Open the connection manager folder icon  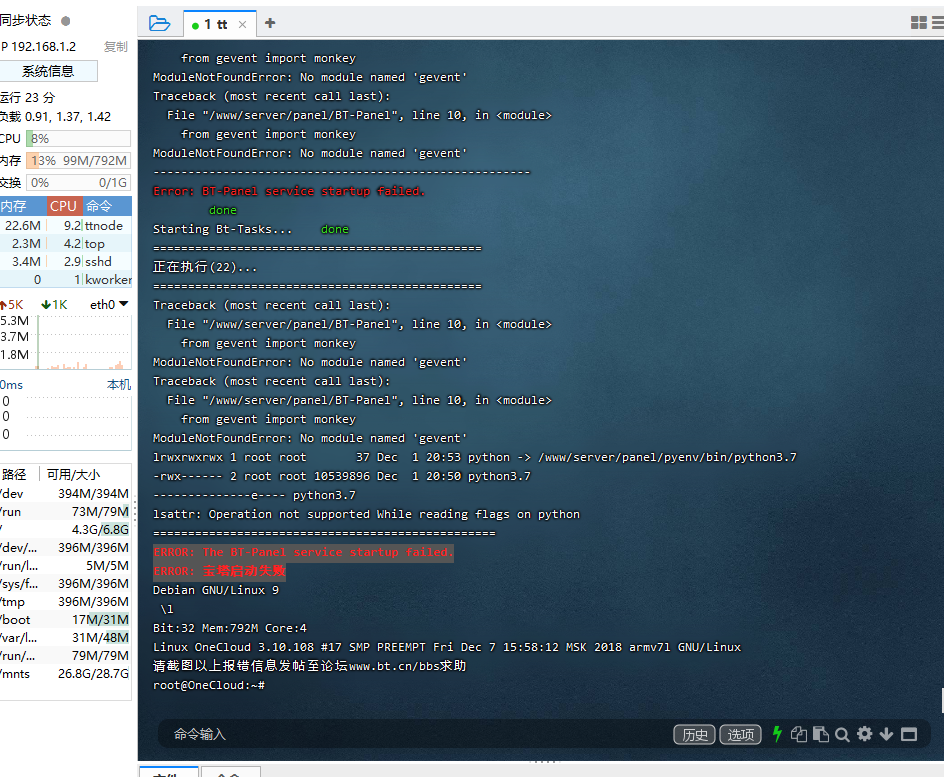click(160, 23)
